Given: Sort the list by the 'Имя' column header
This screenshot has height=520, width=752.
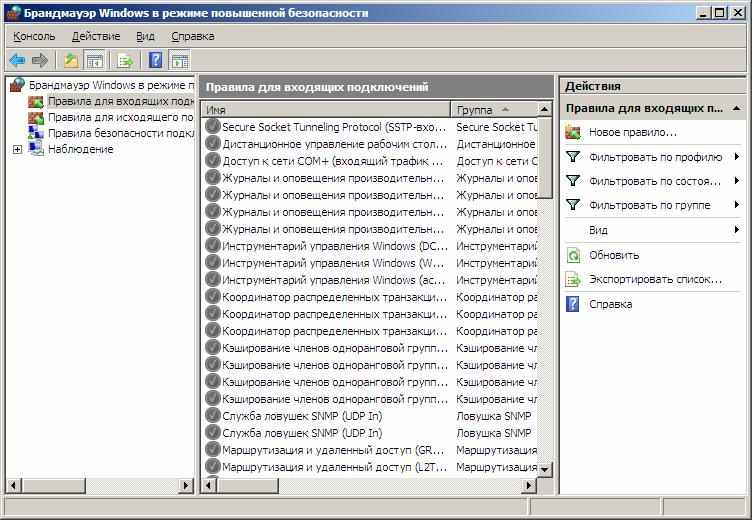Looking at the screenshot, I should pos(326,110).
